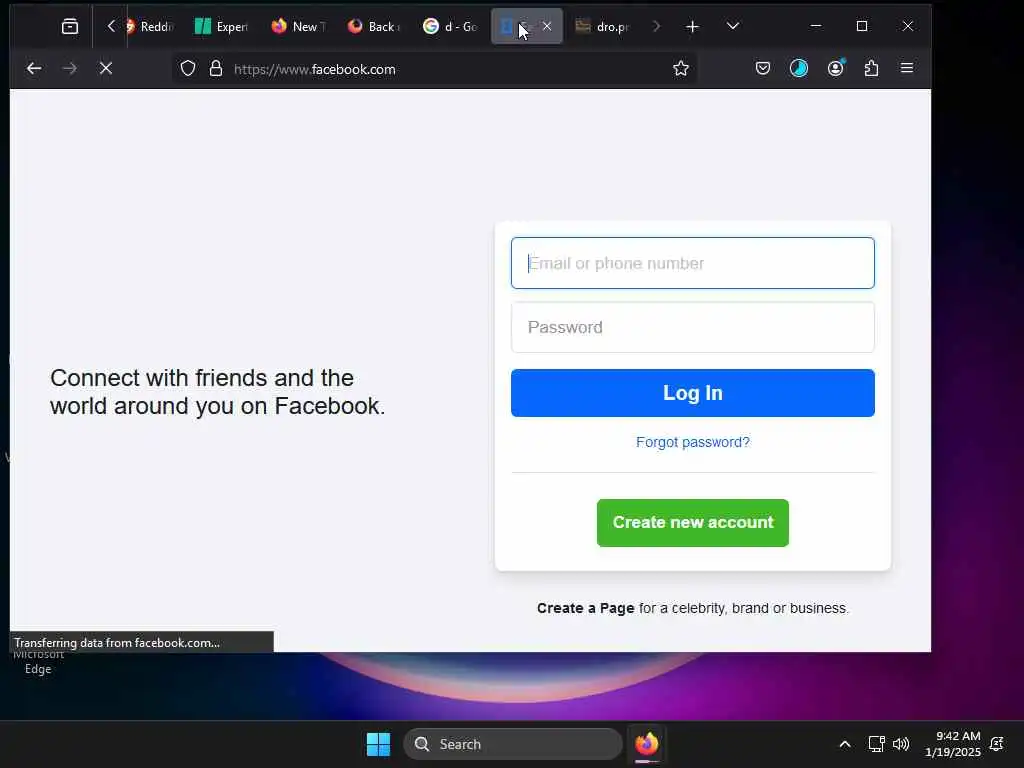Screen dimensions: 1024x768
Task: Switch to the d - Google tab
Action: point(451,26)
